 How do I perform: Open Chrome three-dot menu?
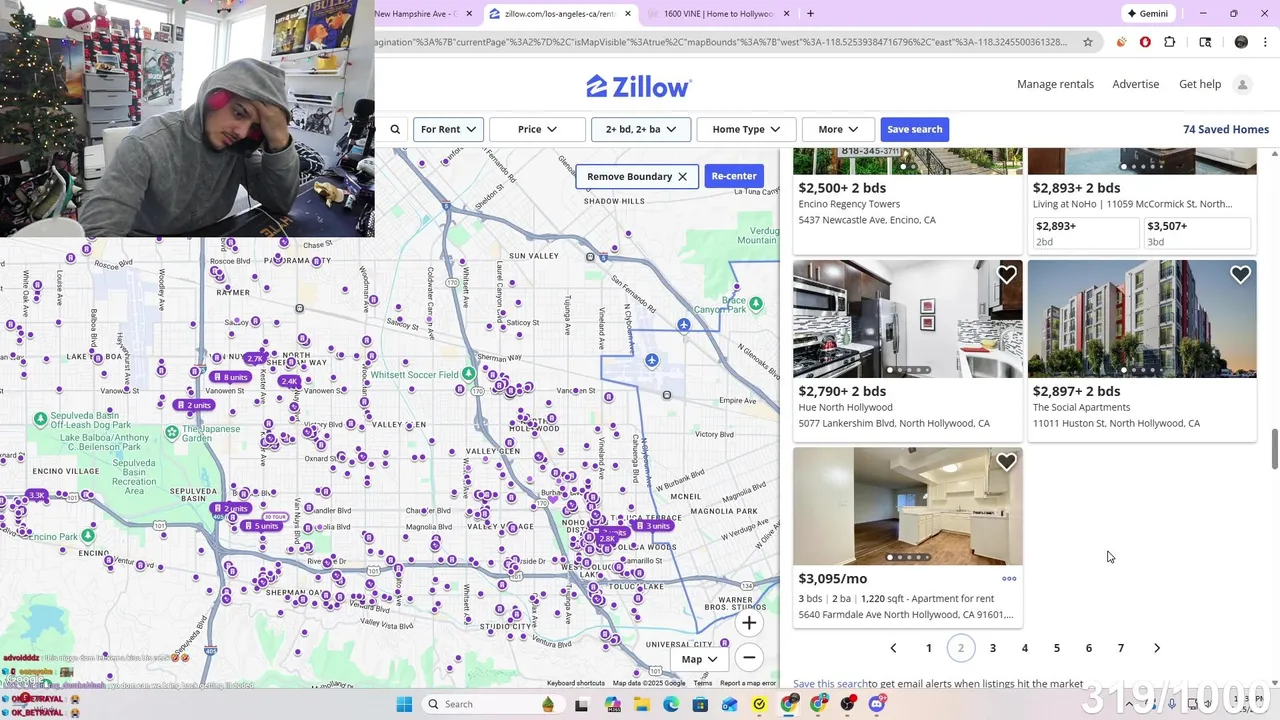[1265, 42]
